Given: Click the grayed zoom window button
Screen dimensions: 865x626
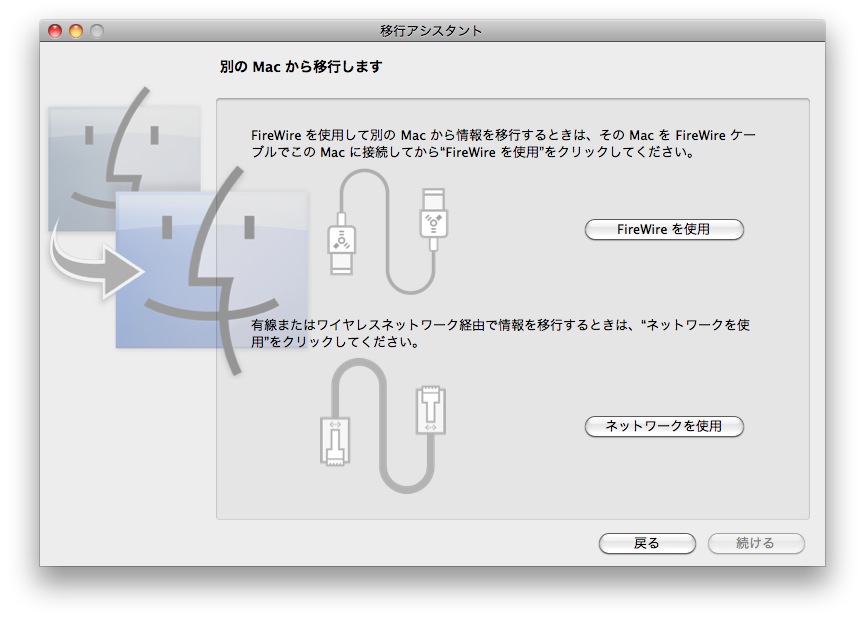Looking at the screenshot, I should coord(97,31).
